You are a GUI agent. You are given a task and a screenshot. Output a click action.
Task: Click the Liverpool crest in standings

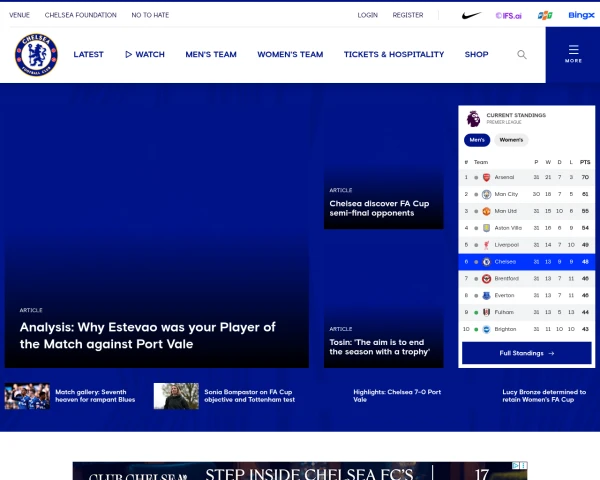[486, 245]
